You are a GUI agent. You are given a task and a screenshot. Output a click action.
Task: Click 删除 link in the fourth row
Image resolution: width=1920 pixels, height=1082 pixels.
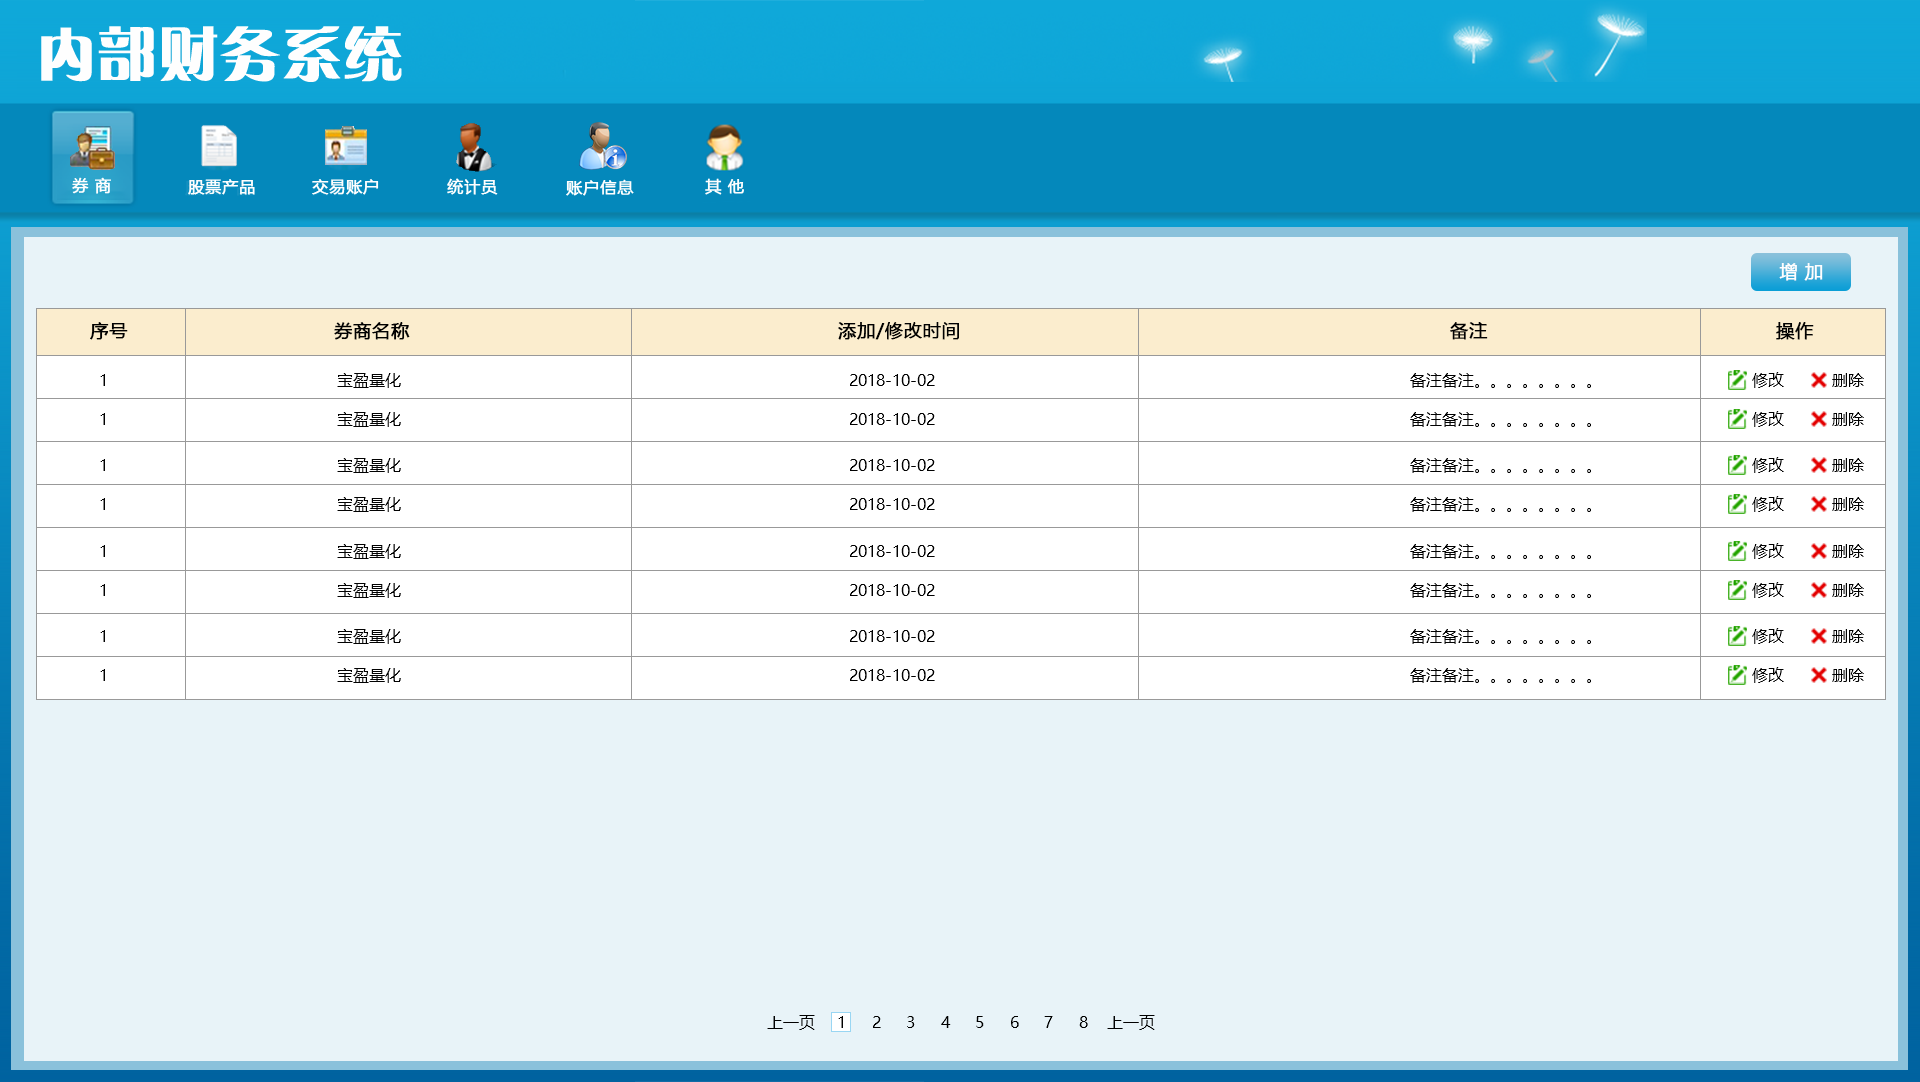click(1847, 504)
